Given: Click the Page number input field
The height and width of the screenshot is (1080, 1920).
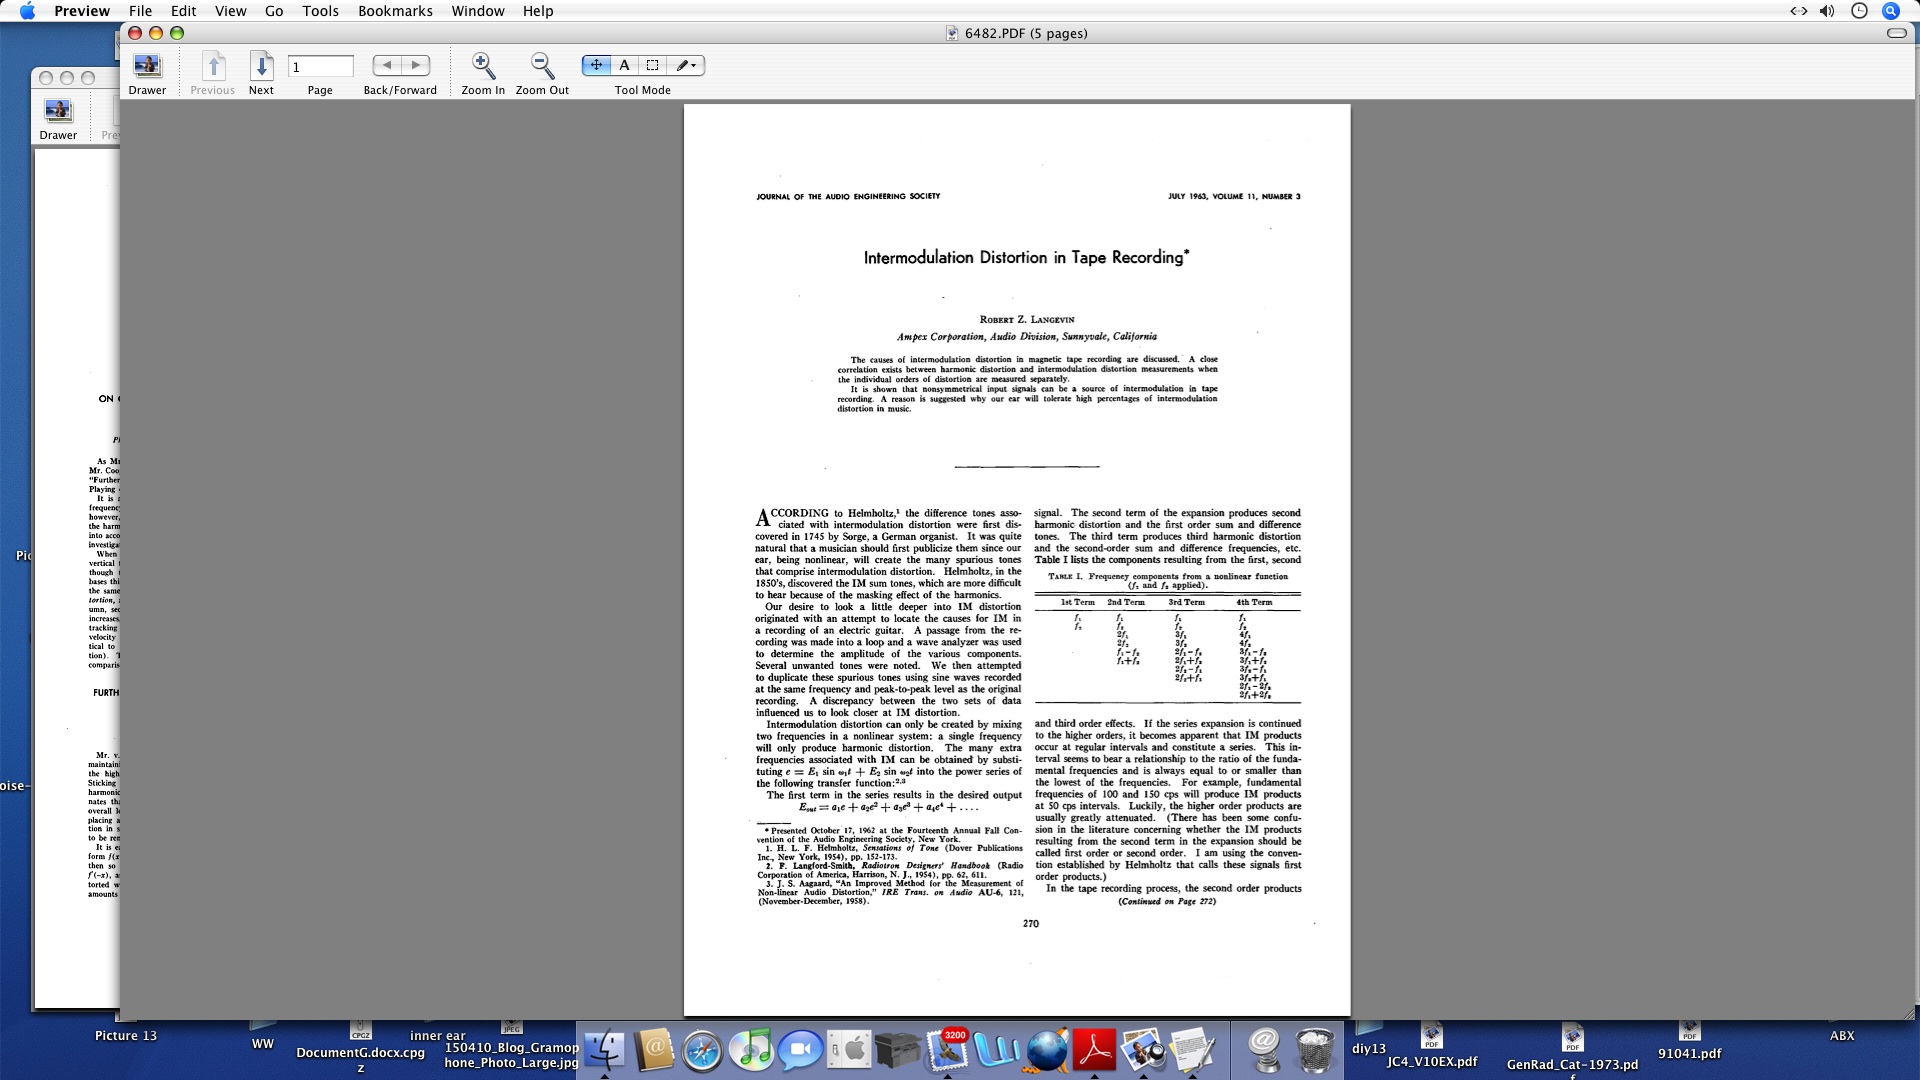Looking at the screenshot, I should [320, 67].
